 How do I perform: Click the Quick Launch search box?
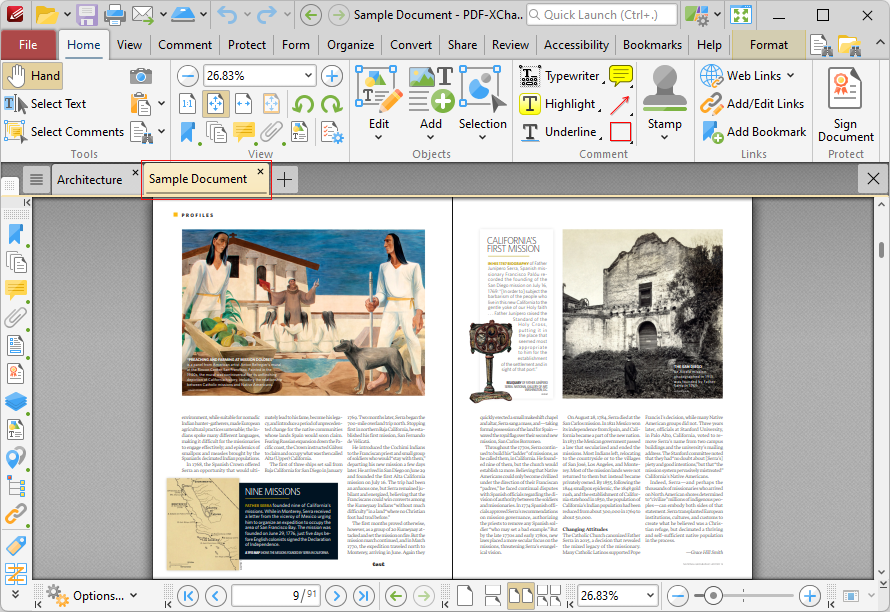(x=602, y=15)
